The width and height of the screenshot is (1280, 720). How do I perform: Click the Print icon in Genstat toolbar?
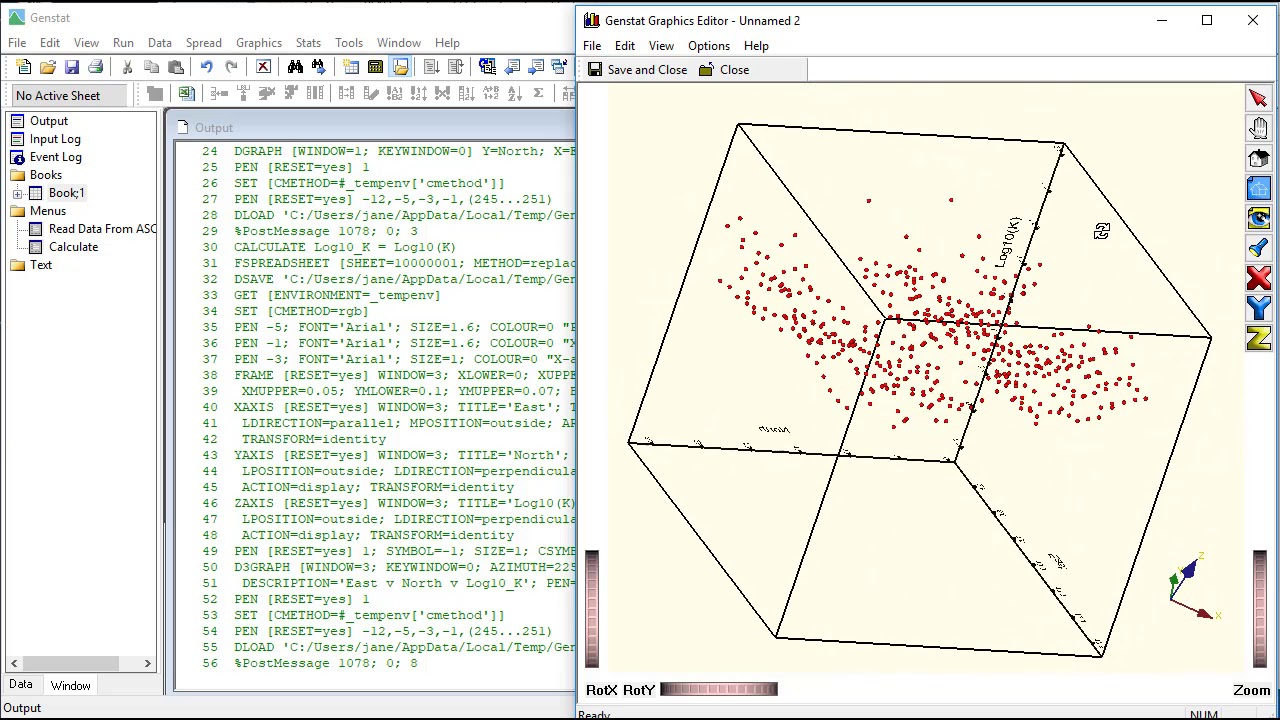(96, 67)
